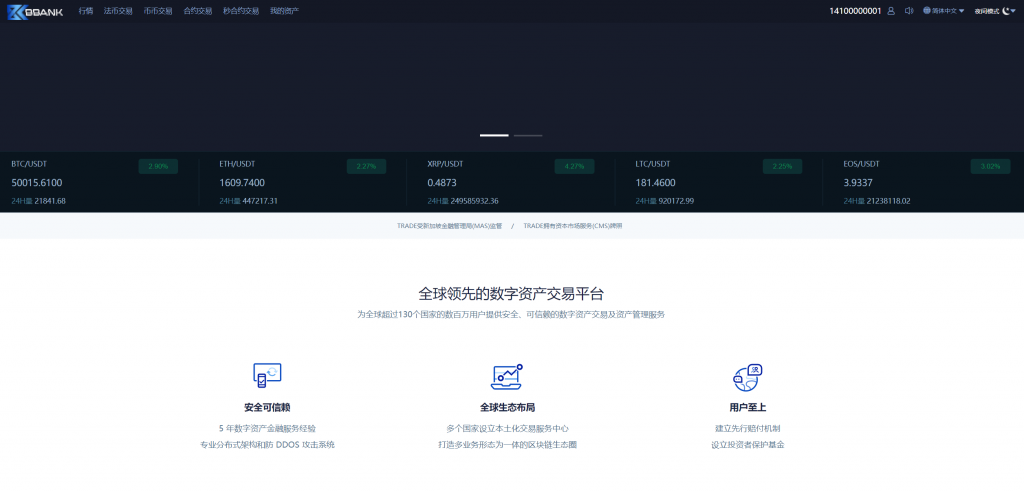Click the 用户至上 title

(748, 408)
